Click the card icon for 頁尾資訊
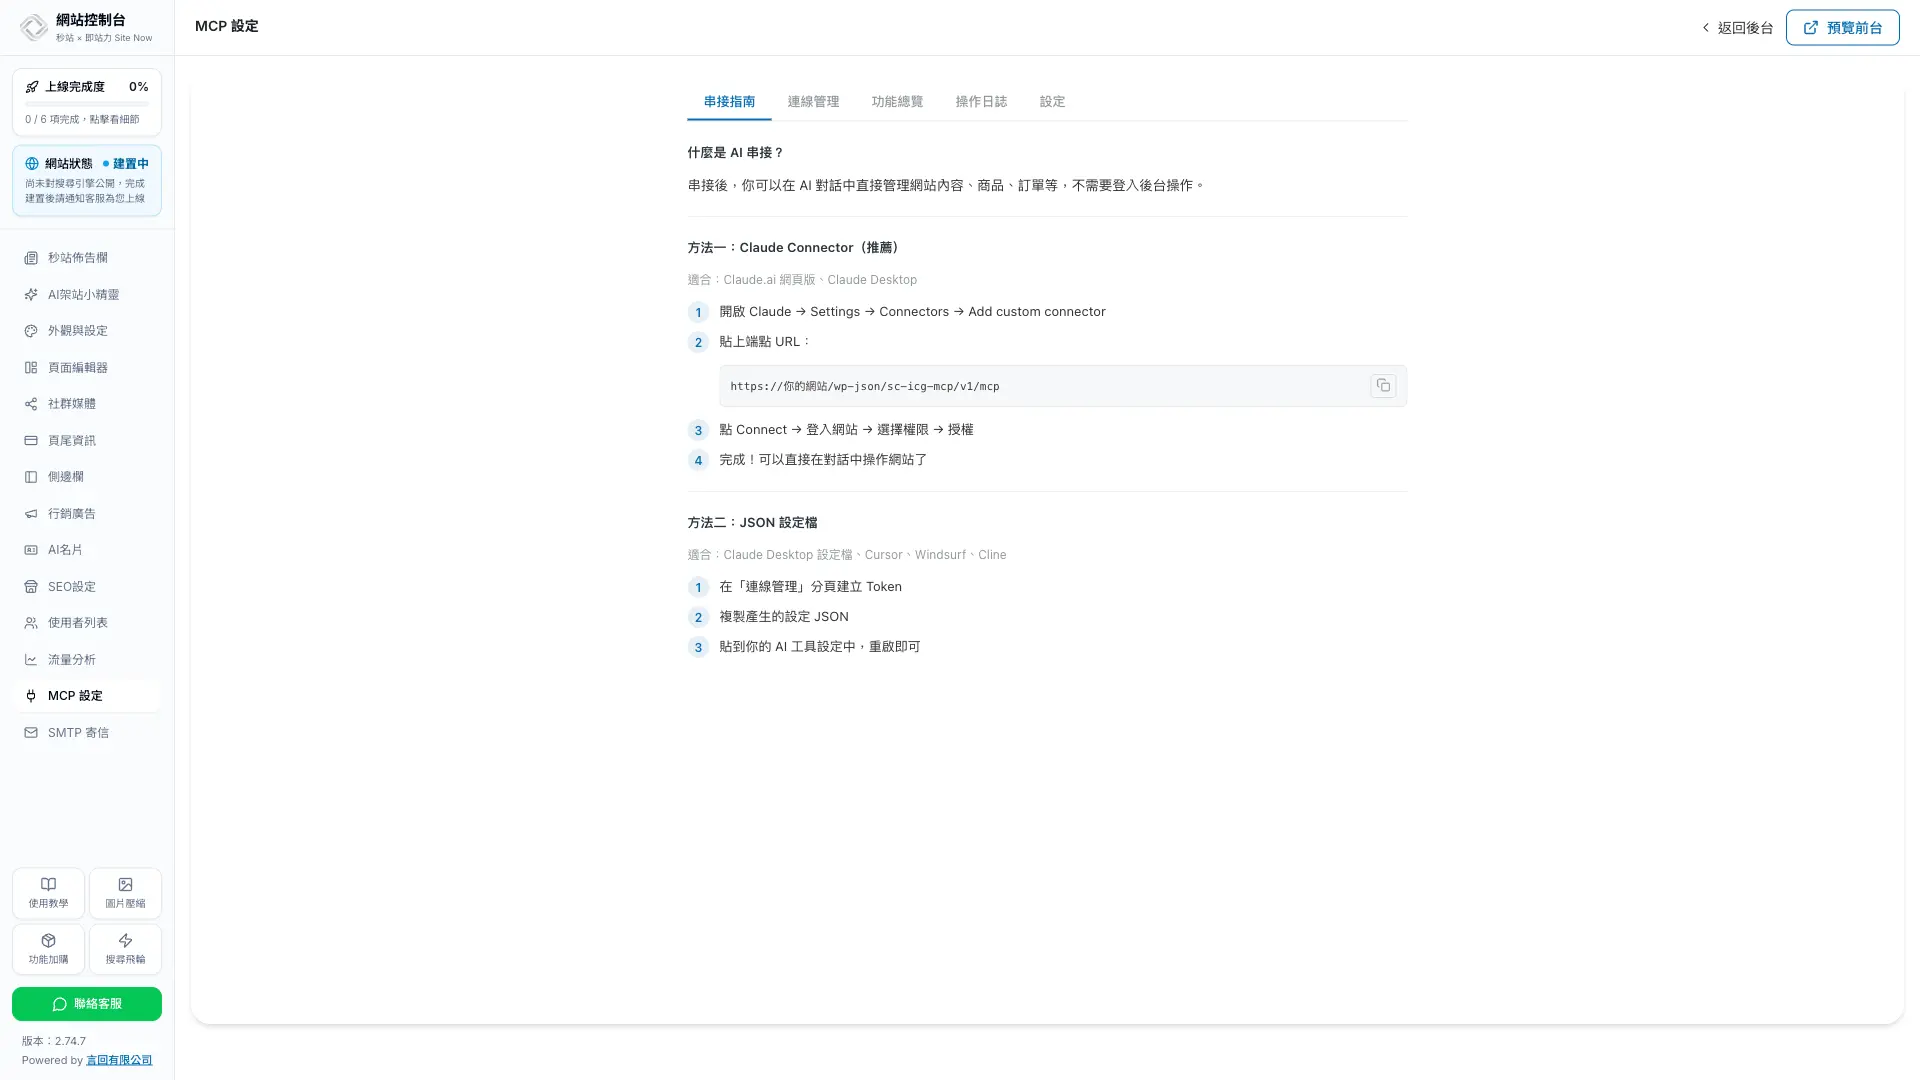1920x1080 pixels. 31,441
